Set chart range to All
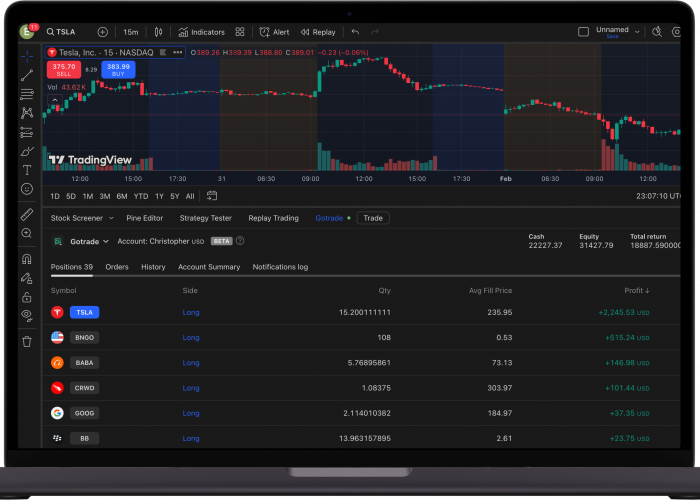This screenshot has height=500, width=700. pos(190,196)
